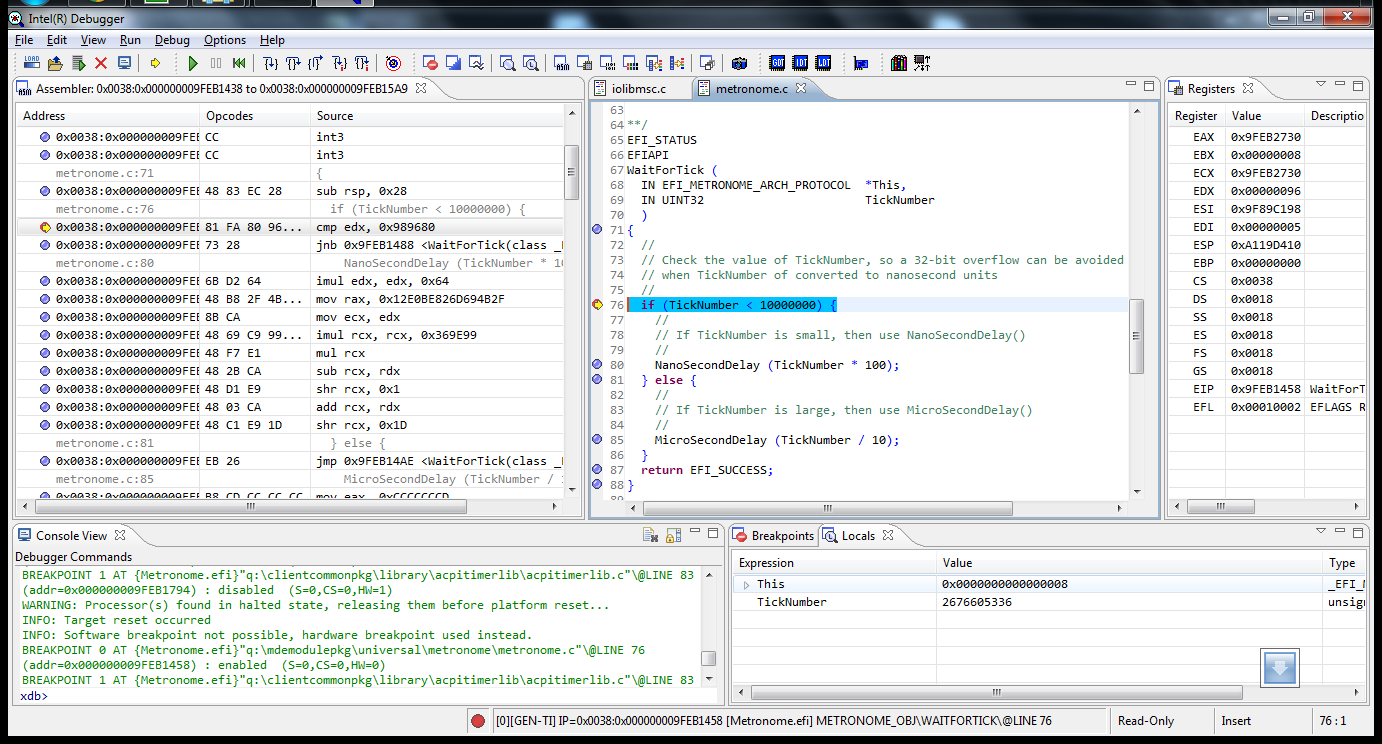The width and height of the screenshot is (1382, 744).
Task: Click the red-circle breakpoint toolbar icon
Action: point(430,63)
